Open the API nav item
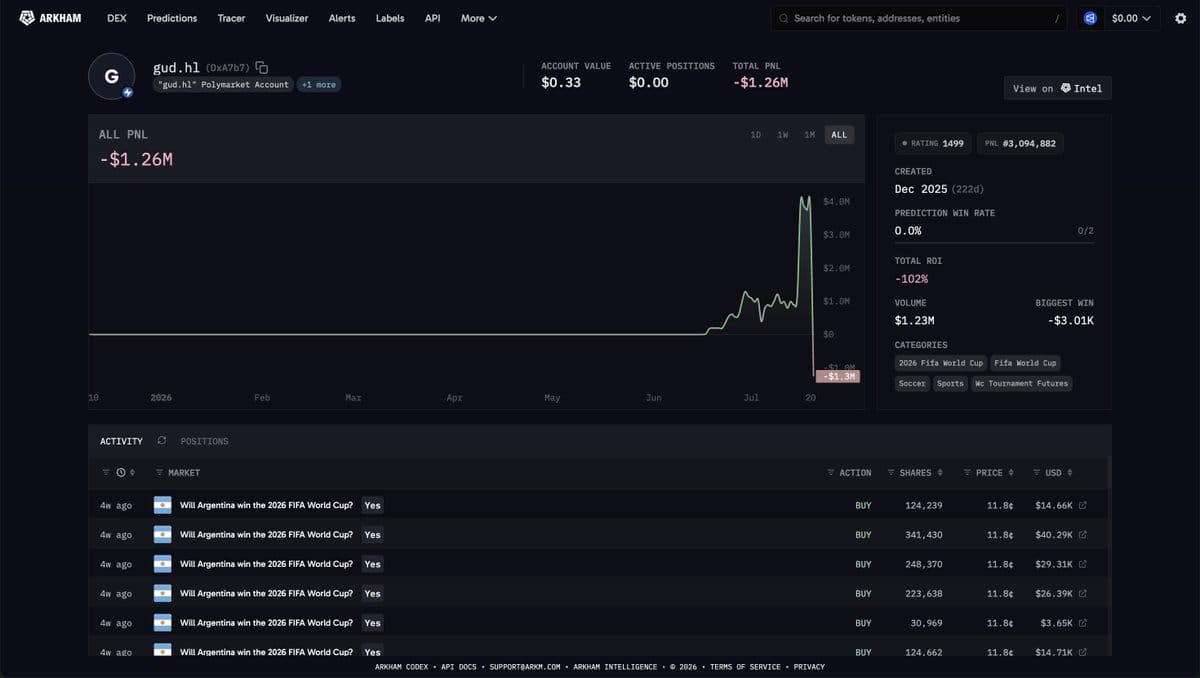Image resolution: width=1200 pixels, height=678 pixels. pos(432,18)
